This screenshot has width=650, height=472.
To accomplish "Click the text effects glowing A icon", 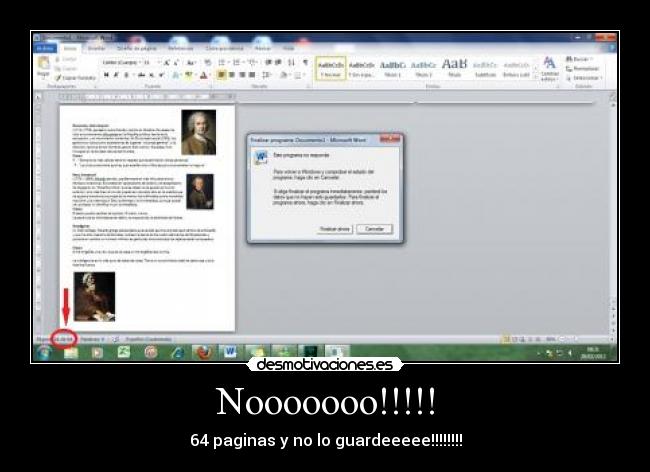I will [176, 75].
